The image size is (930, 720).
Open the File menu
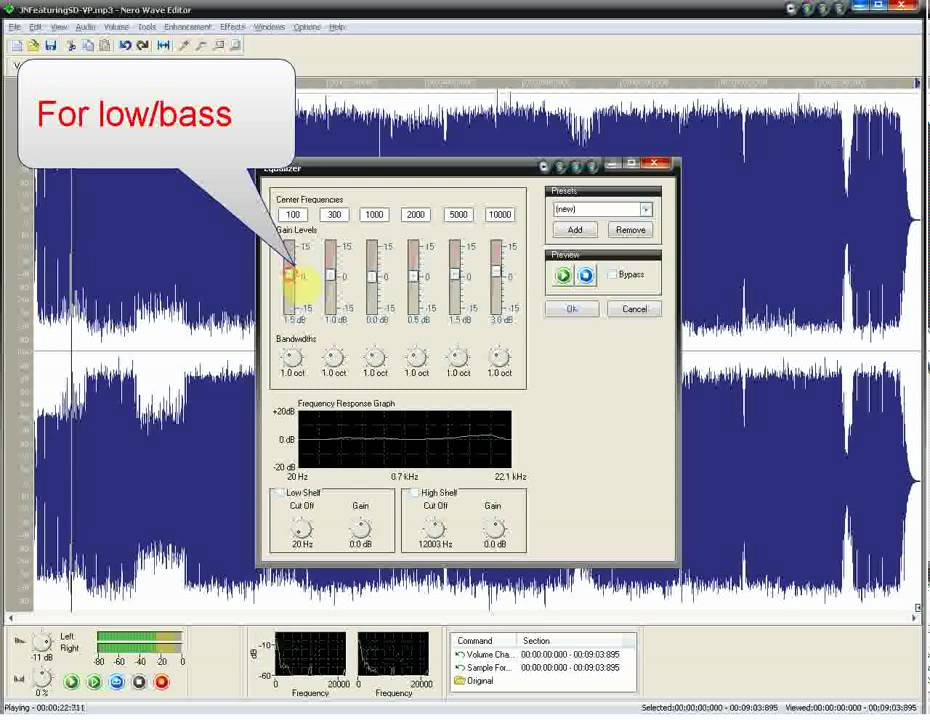(x=15, y=27)
